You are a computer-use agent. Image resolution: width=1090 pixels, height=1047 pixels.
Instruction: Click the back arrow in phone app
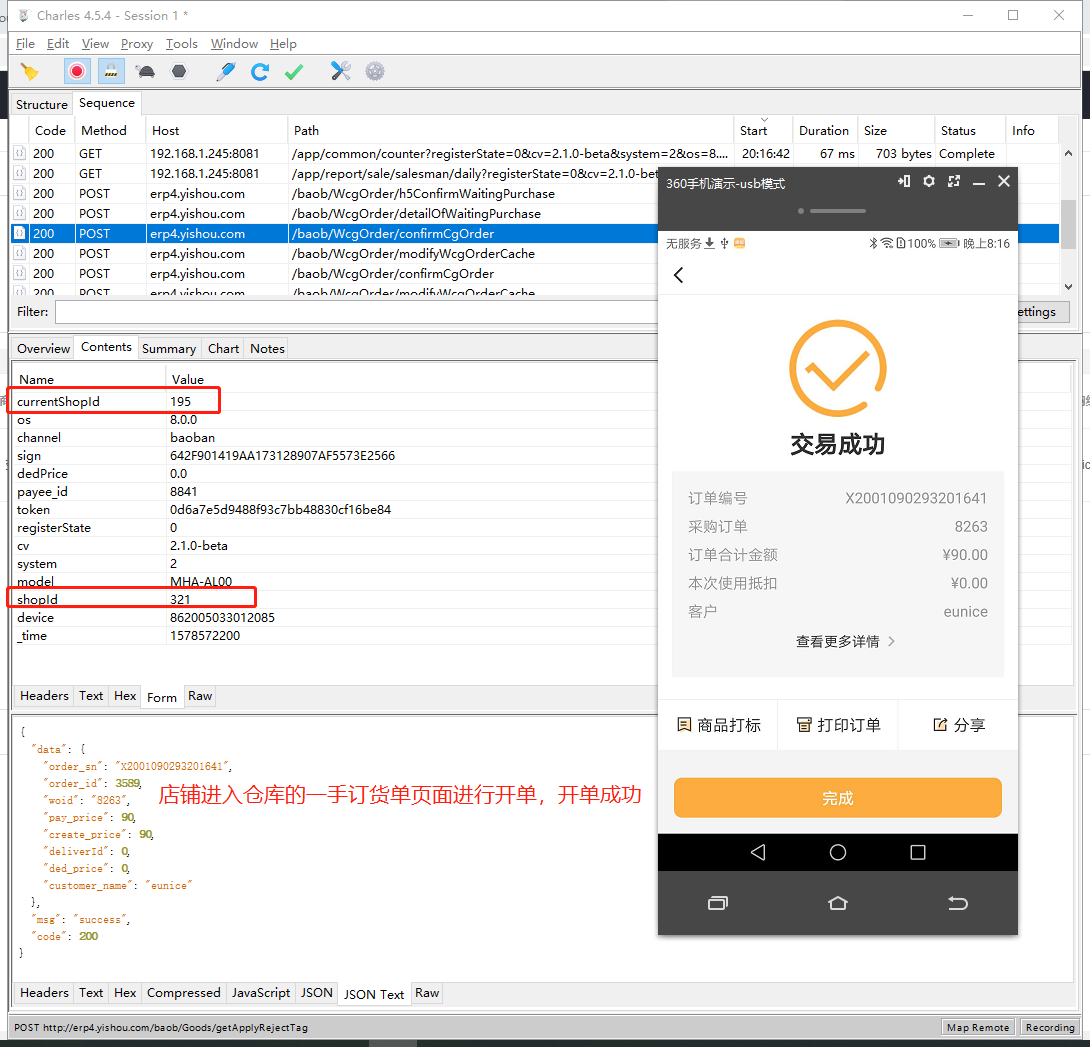[679, 275]
